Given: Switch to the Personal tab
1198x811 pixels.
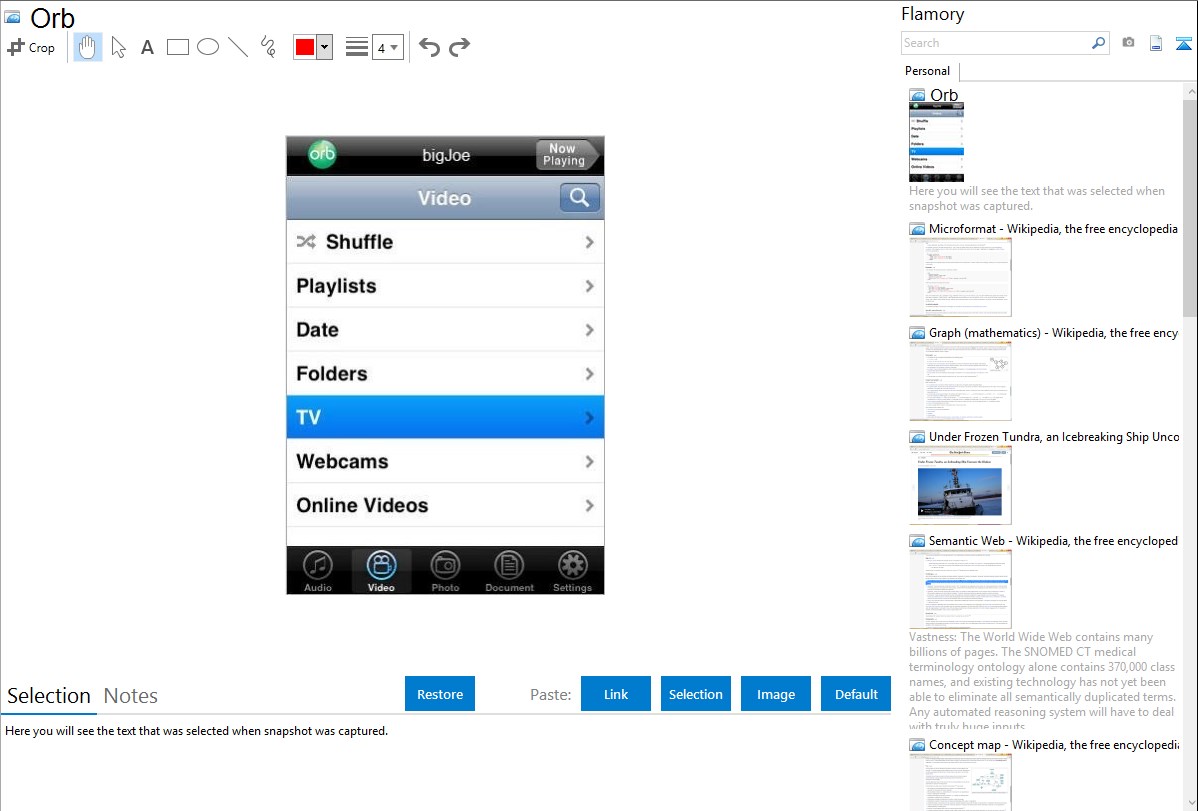Looking at the screenshot, I should (928, 71).
